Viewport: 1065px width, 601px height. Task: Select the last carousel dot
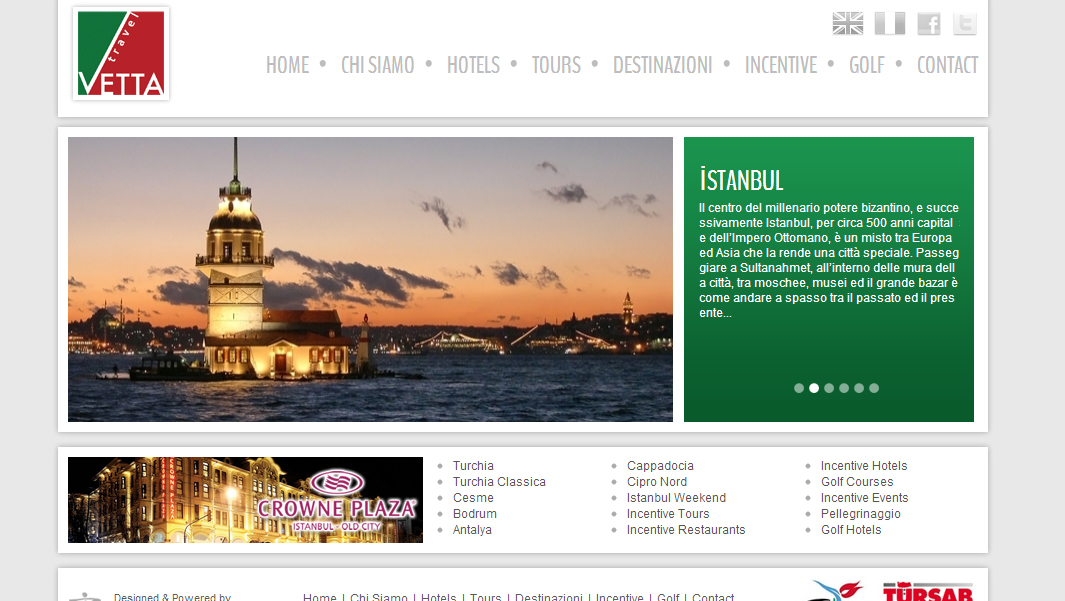874,387
